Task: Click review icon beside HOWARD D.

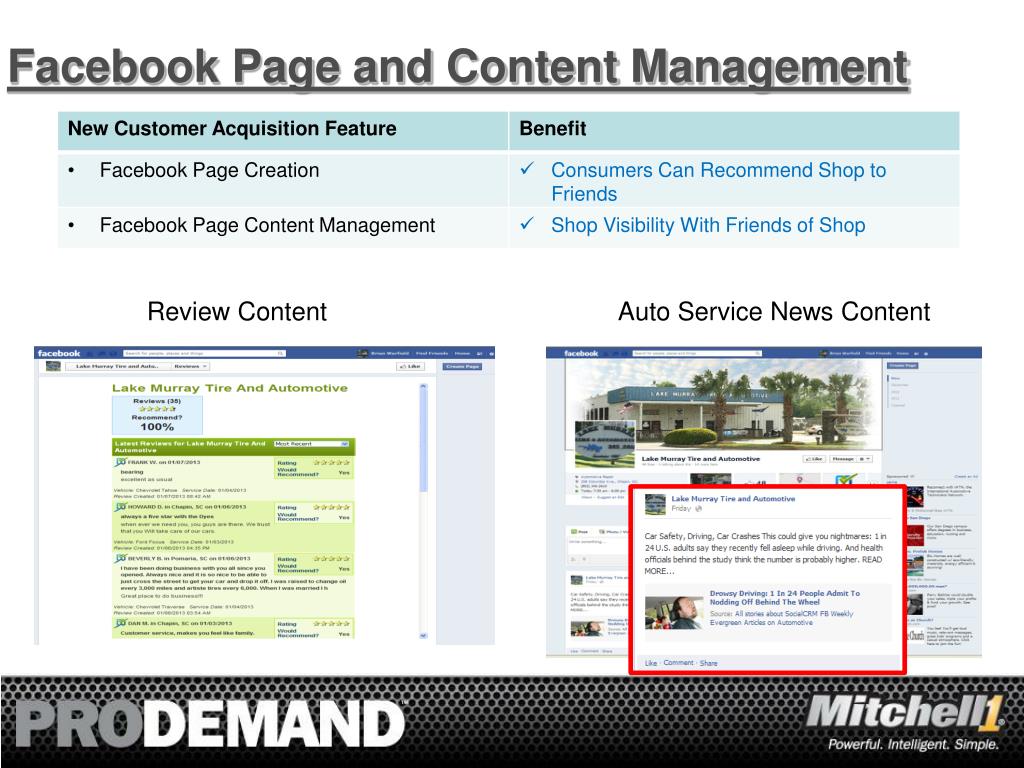Action: point(120,507)
